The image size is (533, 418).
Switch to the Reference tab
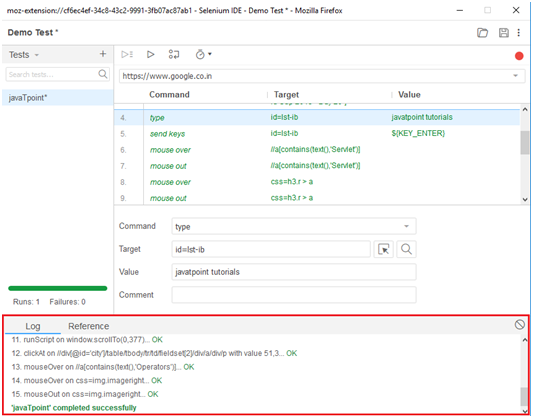point(88,326)
